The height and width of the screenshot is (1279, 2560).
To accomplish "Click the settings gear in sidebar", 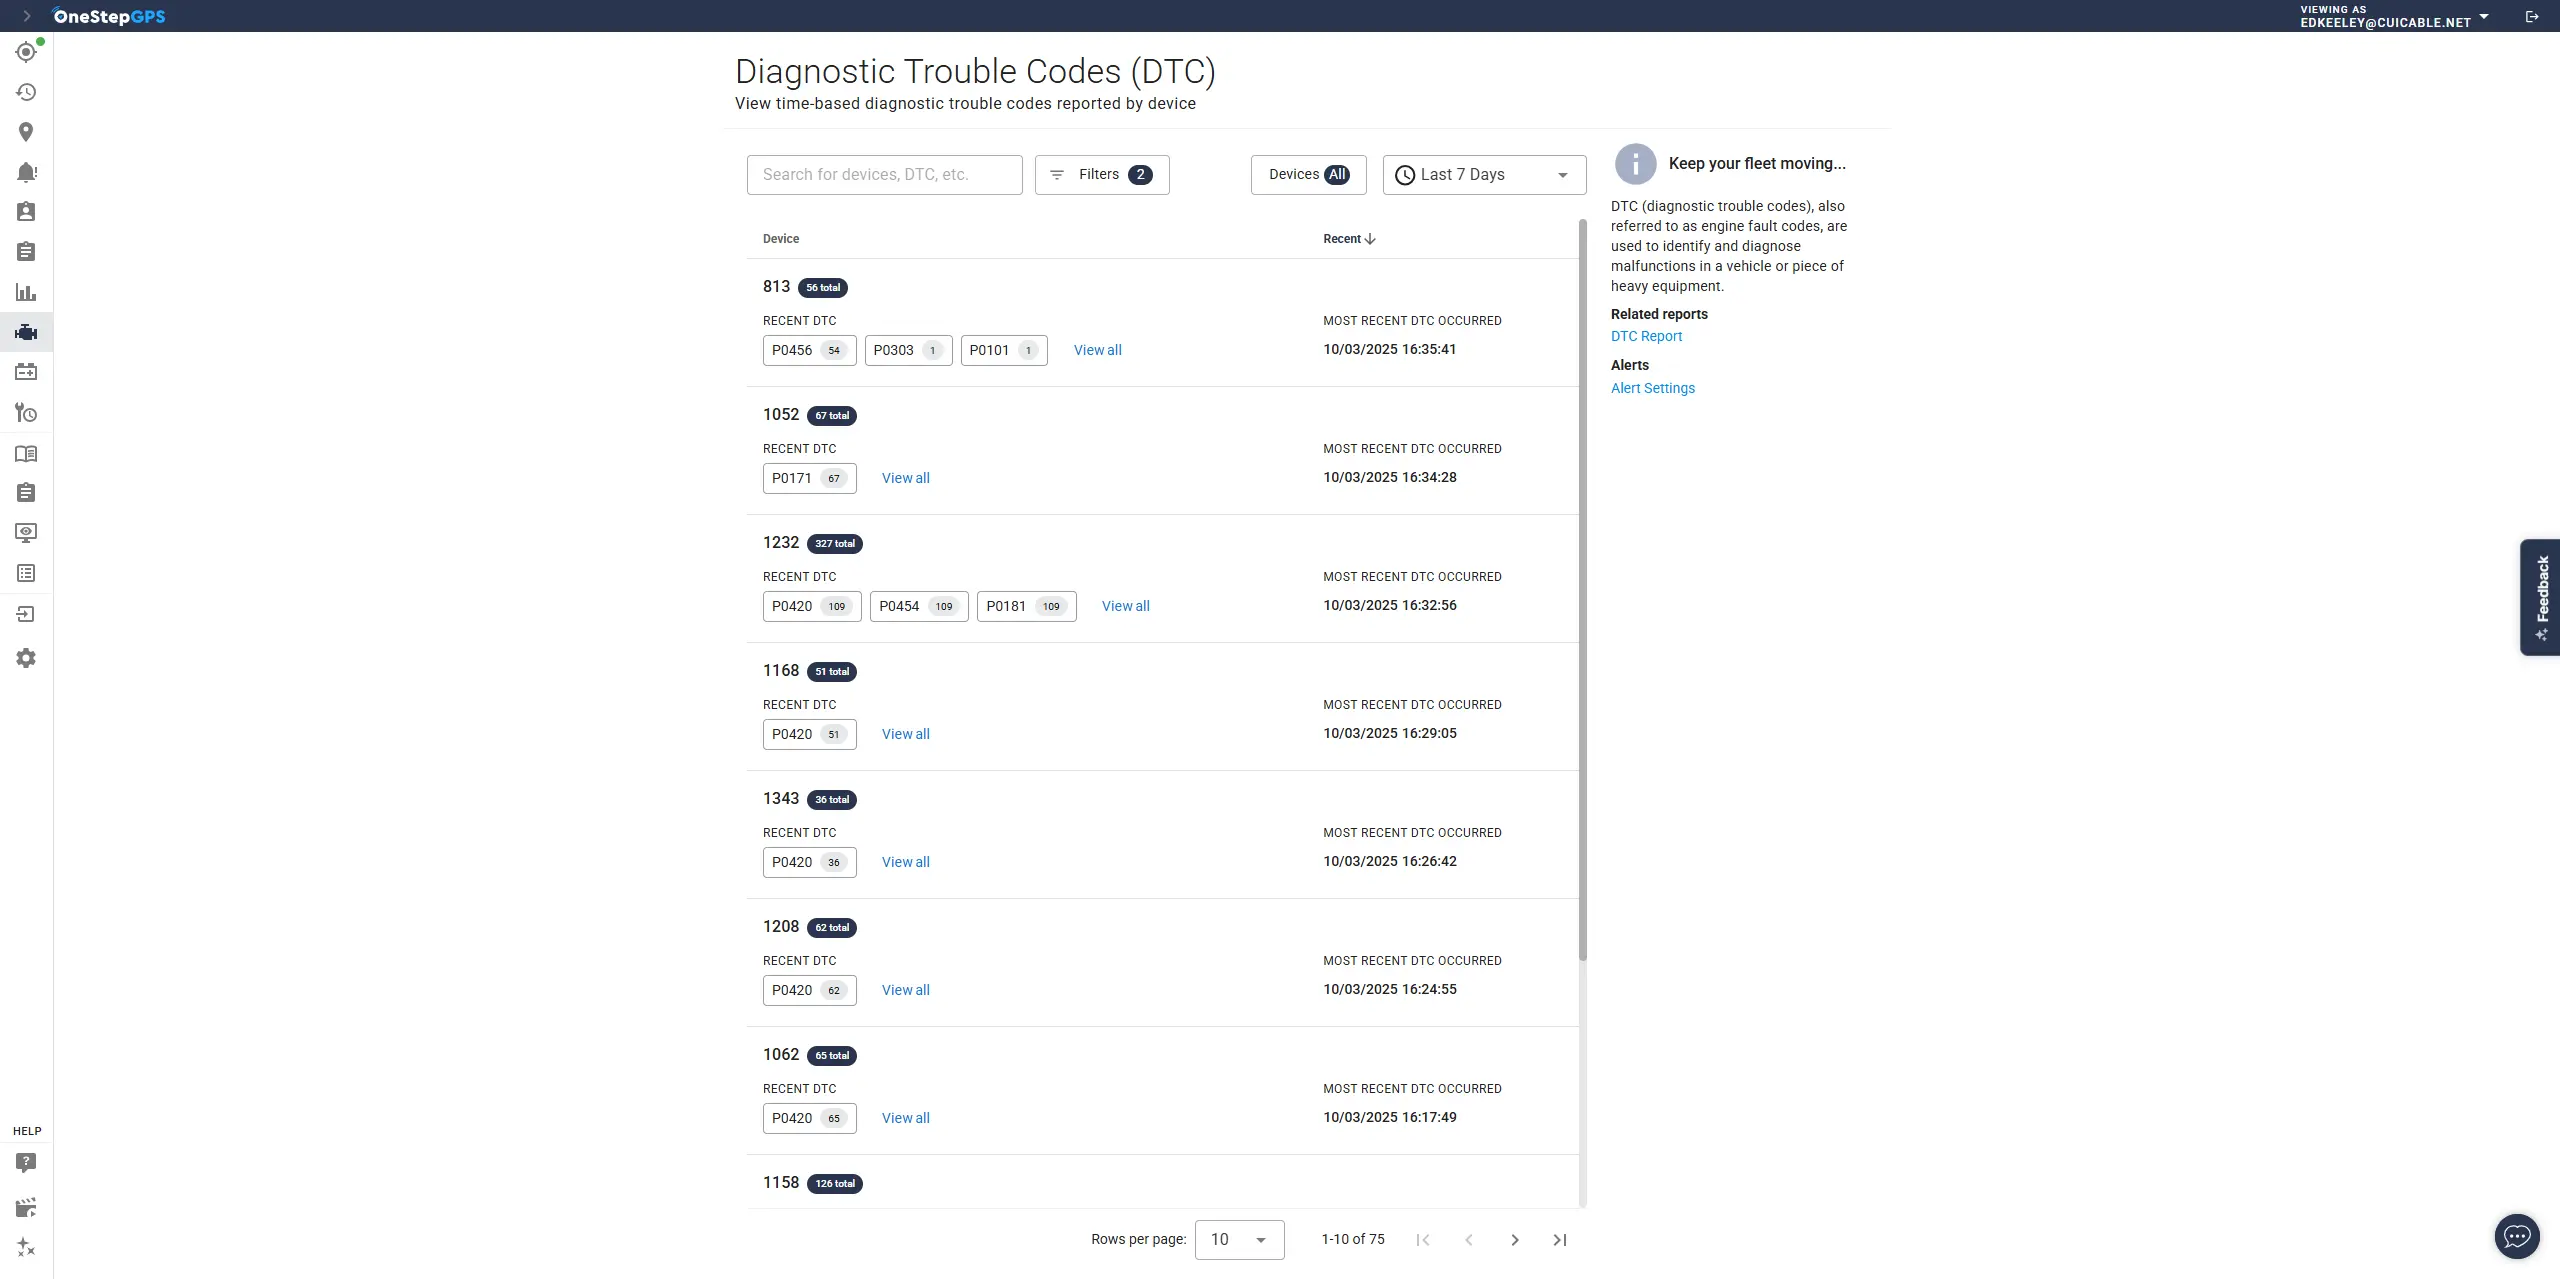I will click(x=26, y=657).
